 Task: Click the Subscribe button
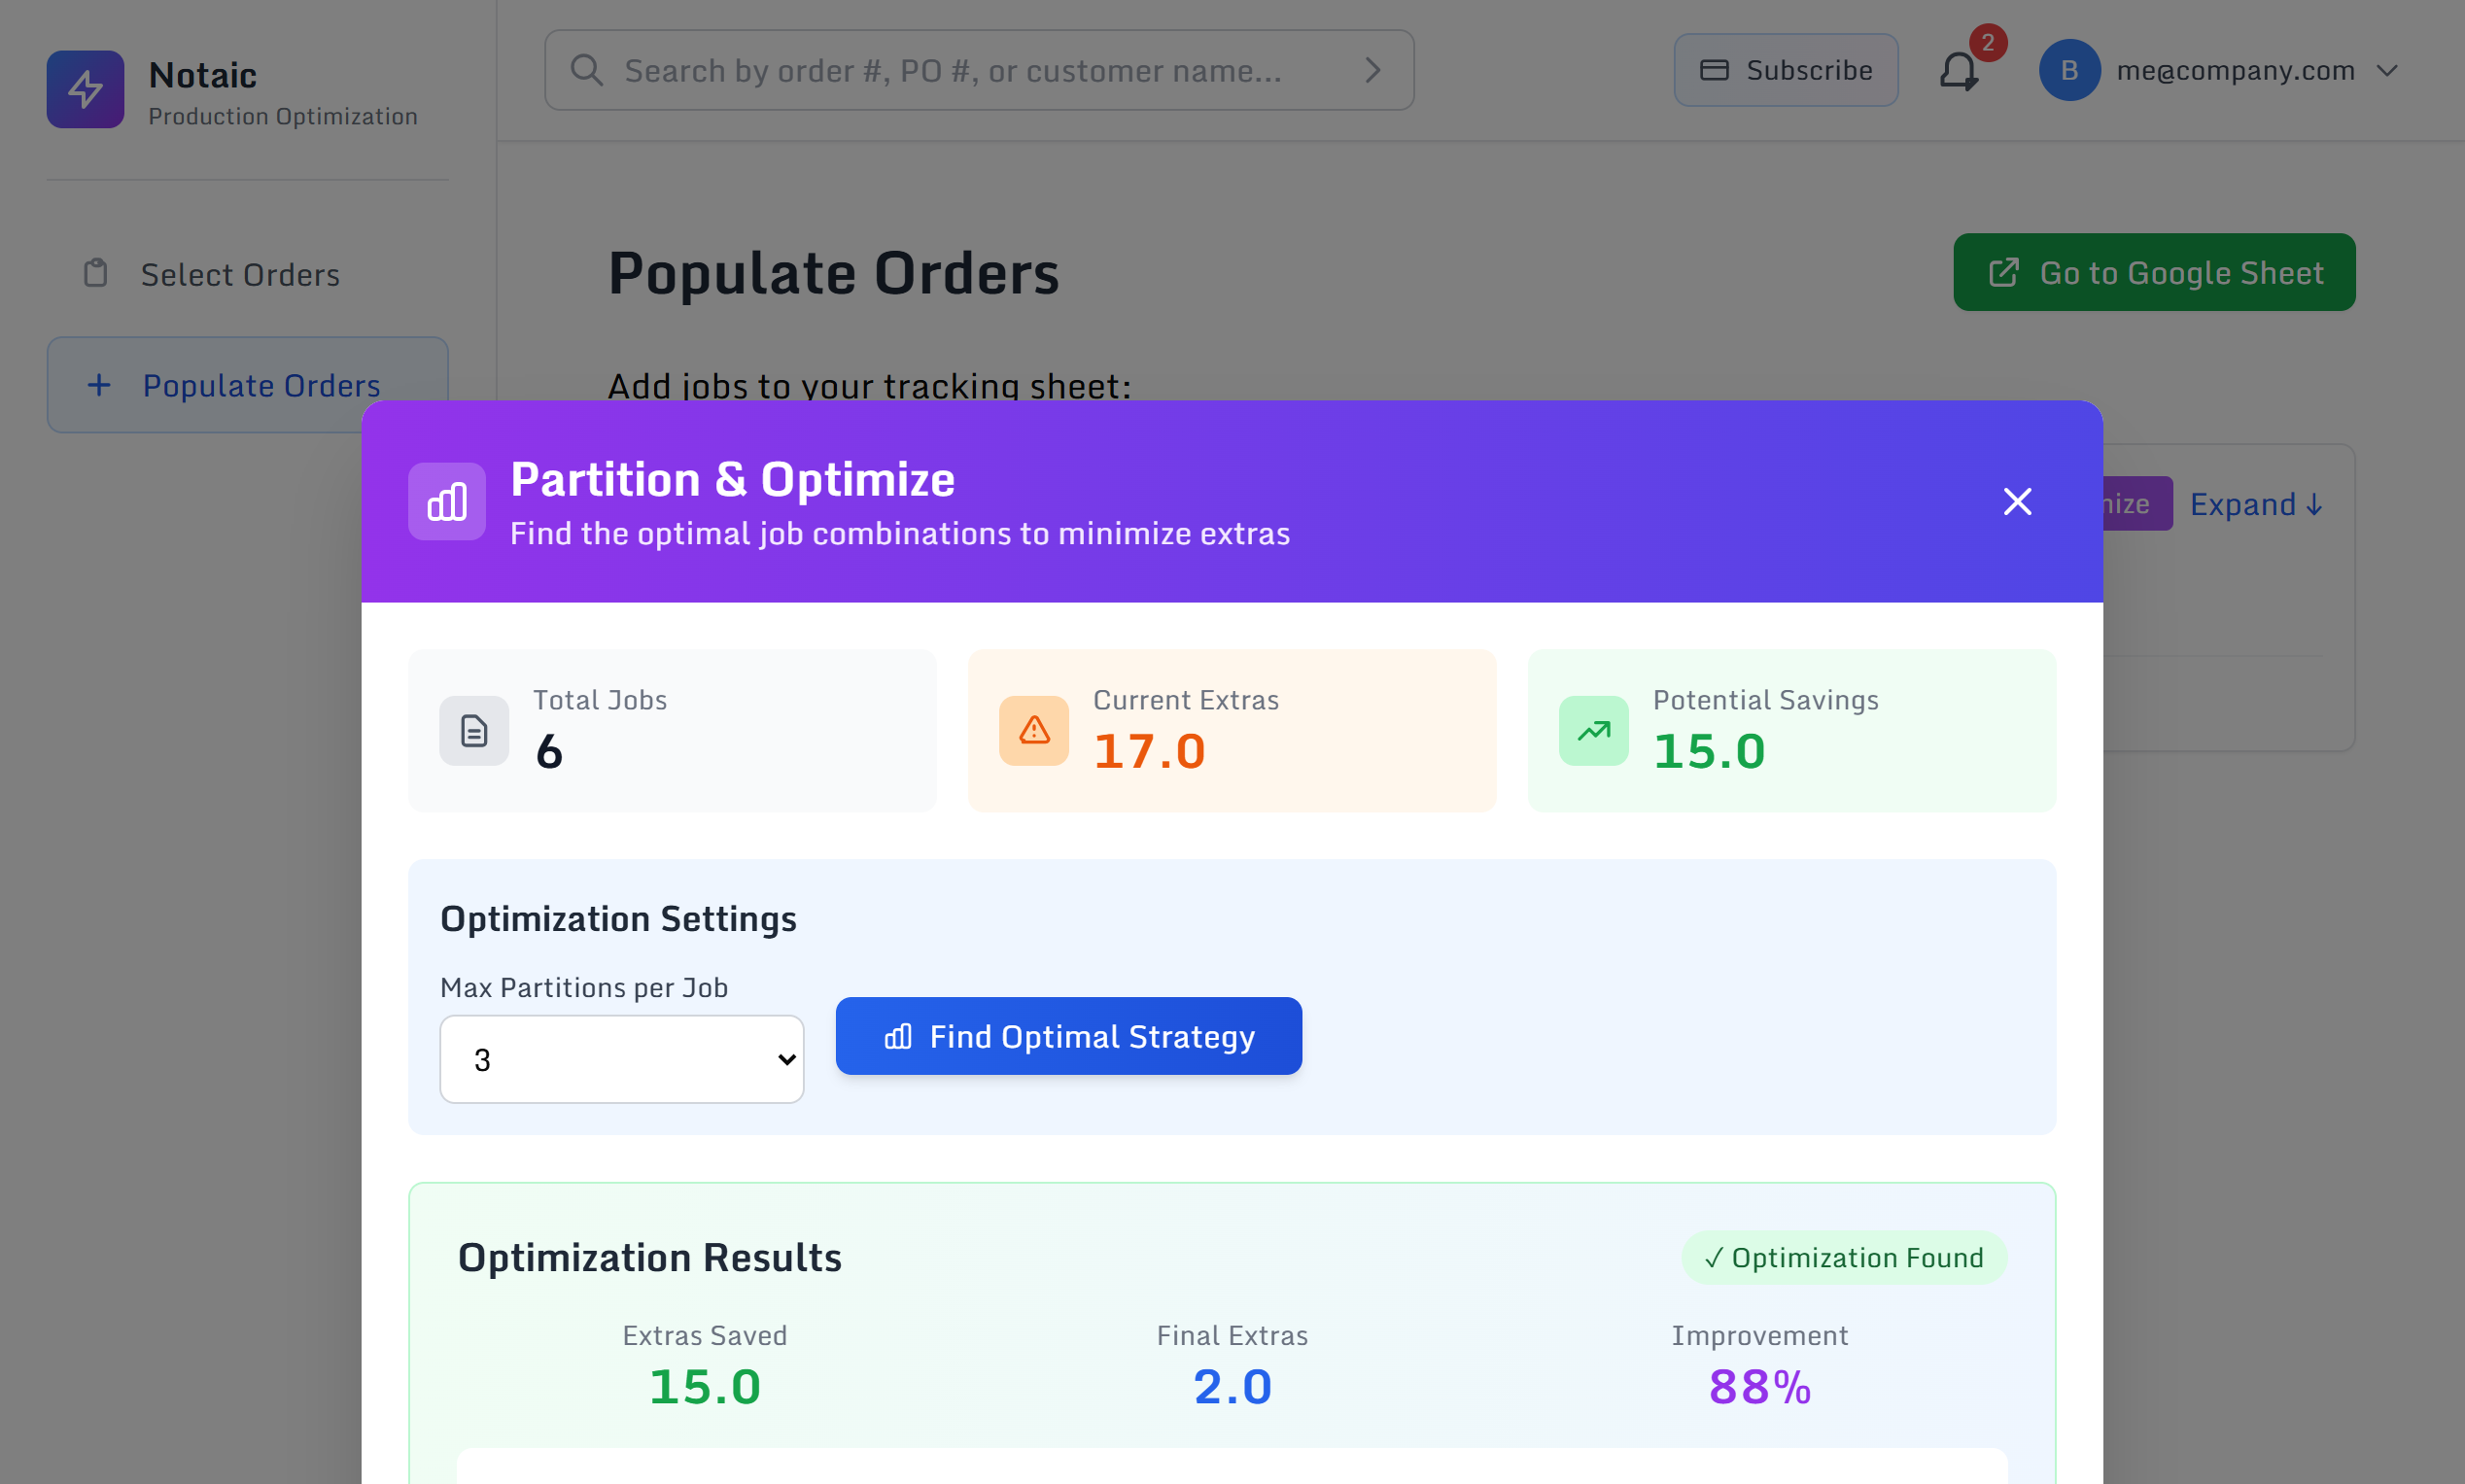coord(1786,70)
